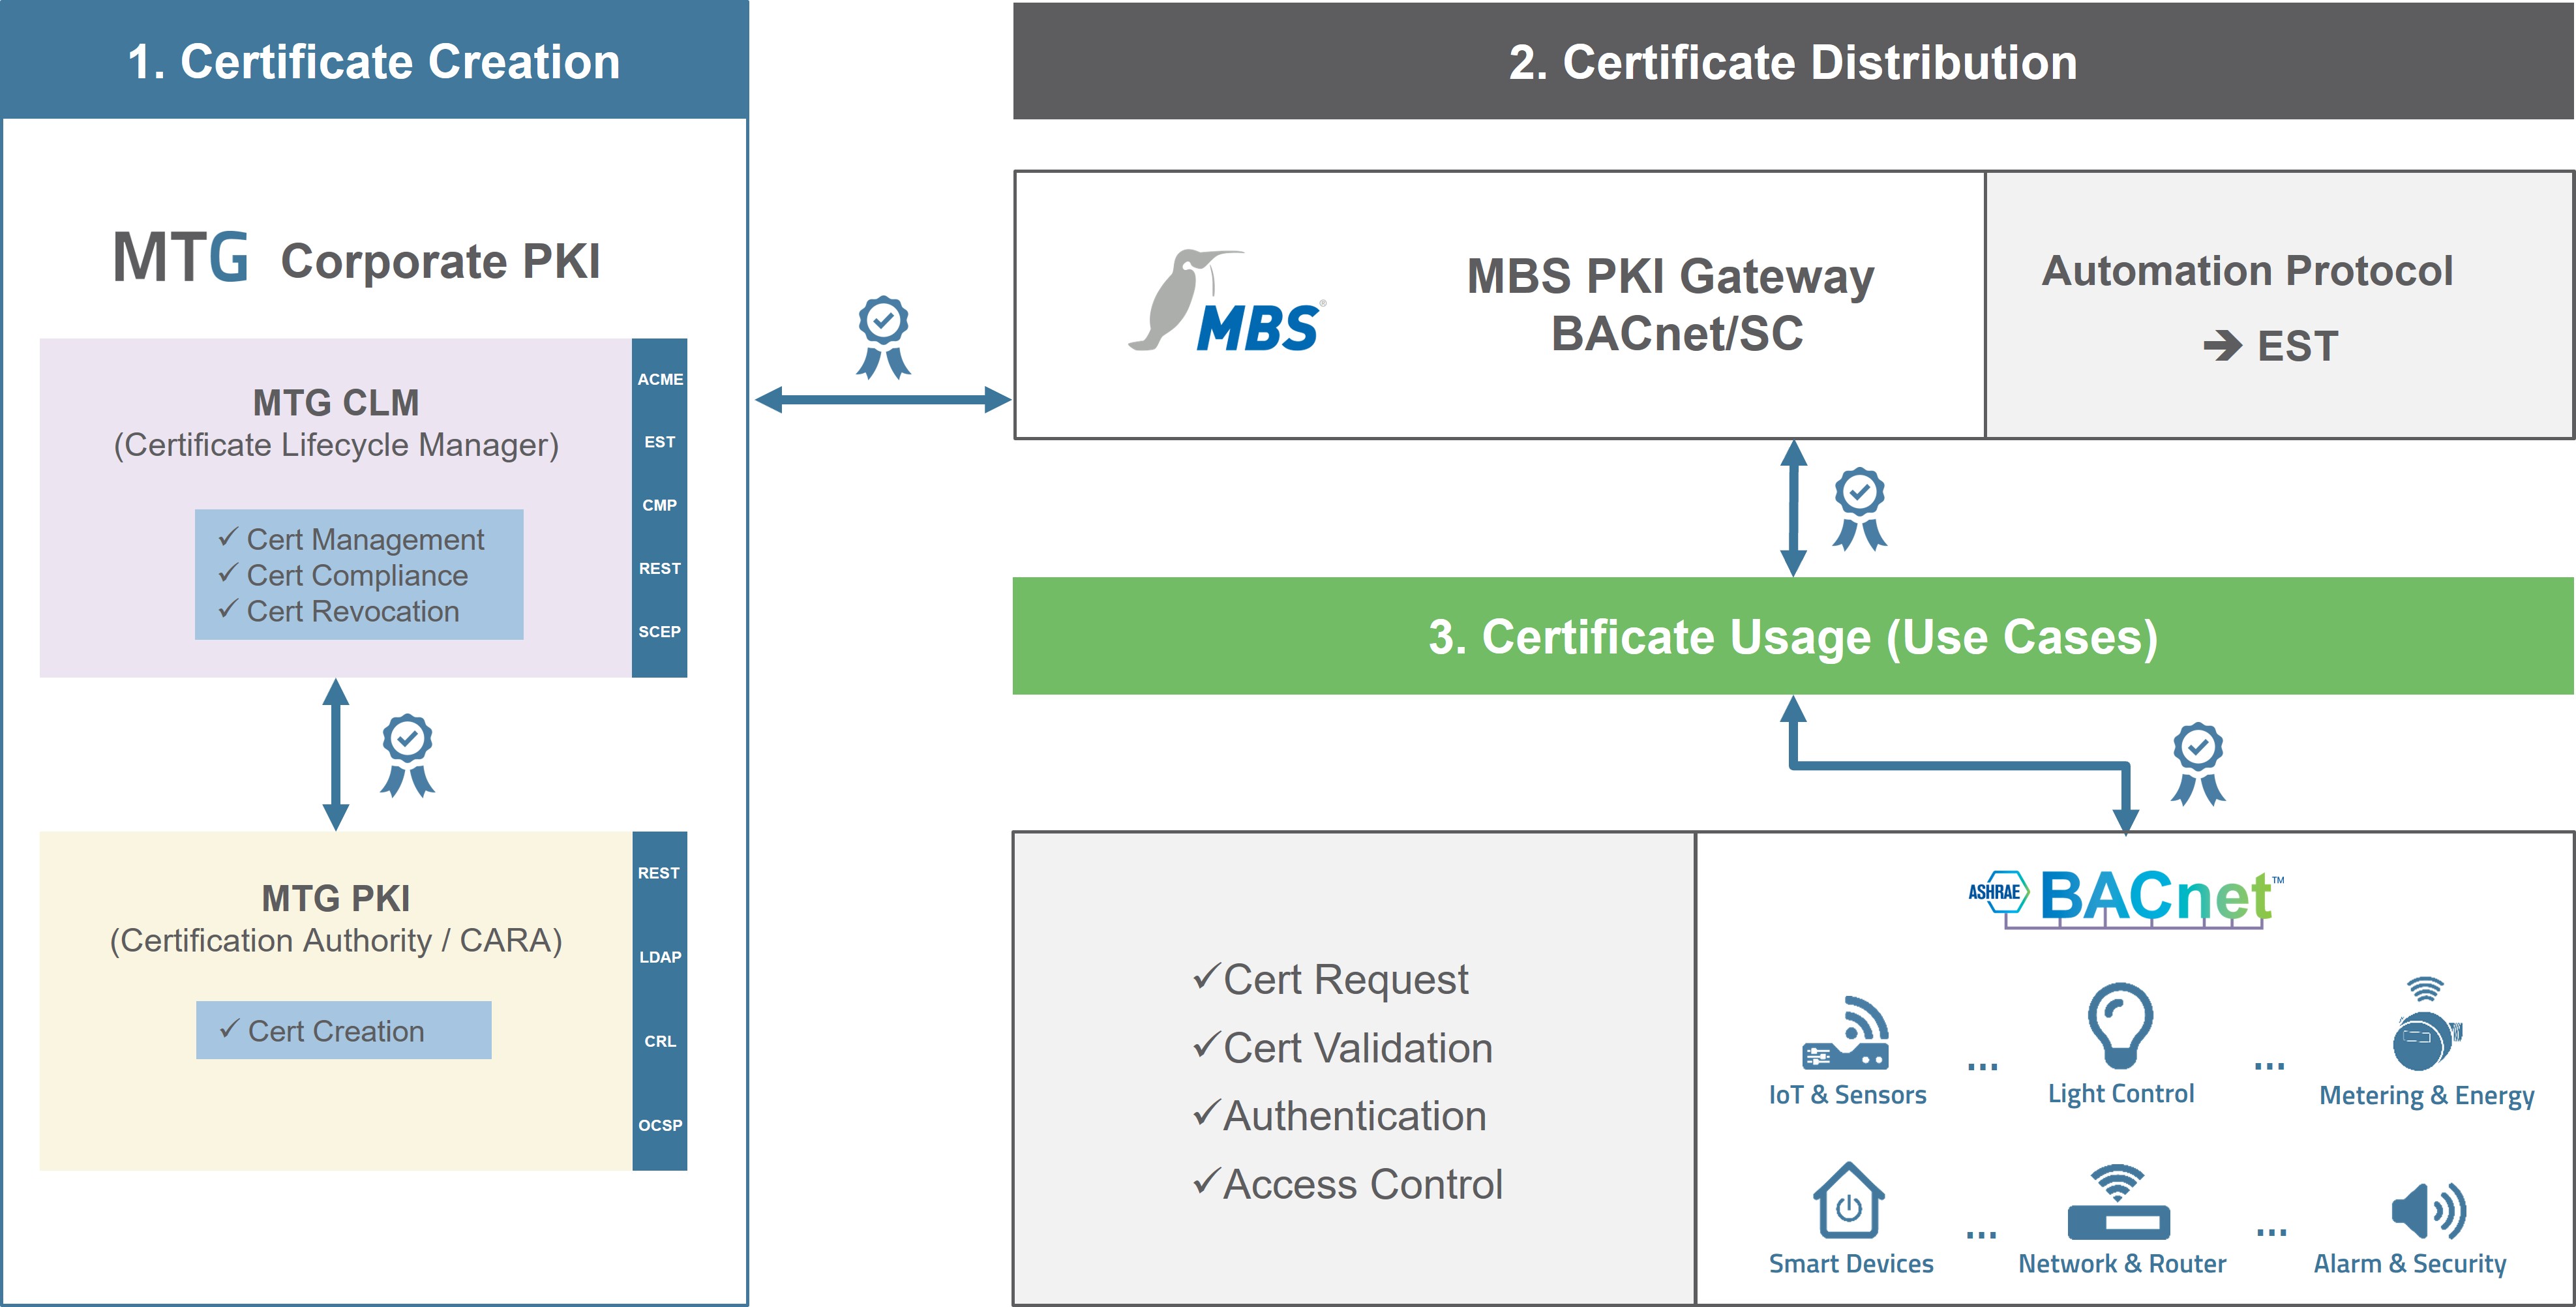The height and width of the screenshot is (1307, 2576).
Task: Click the Alarm & Security speaker icon
Action: 2429,1211
